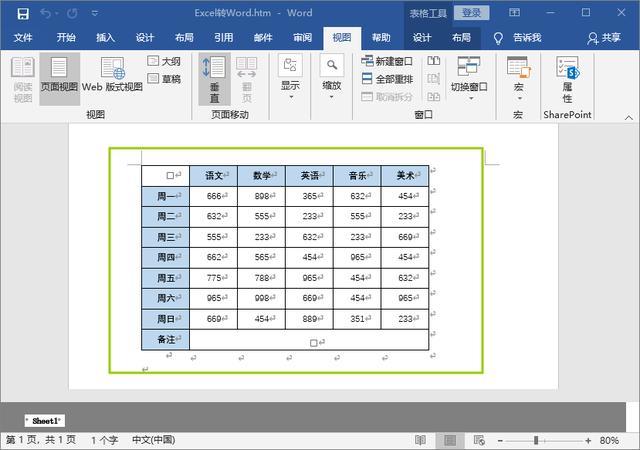Click the 美术 header cell

[x=405, y=176]
